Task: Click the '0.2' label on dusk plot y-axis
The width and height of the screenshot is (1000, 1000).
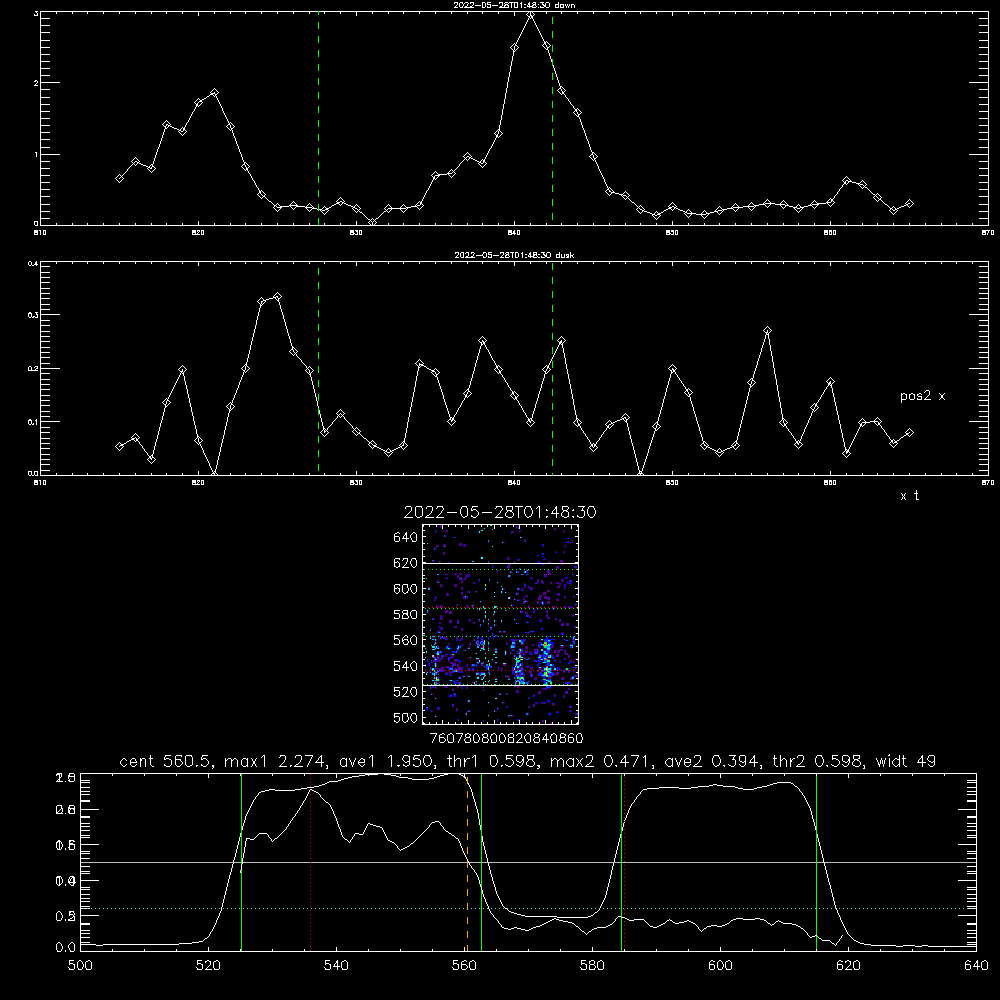Action: pyautogui.click(x=33, y=369)
